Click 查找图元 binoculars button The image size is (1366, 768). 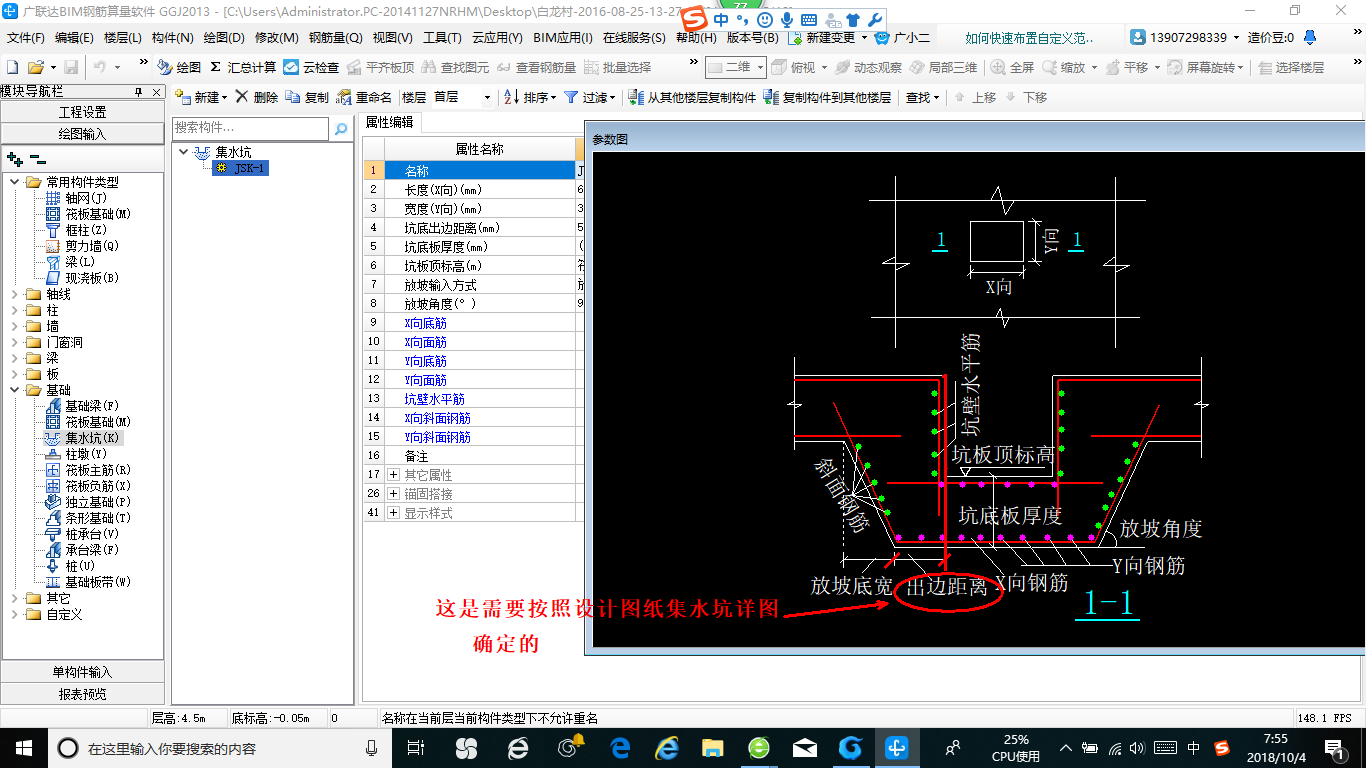[456, 67]
